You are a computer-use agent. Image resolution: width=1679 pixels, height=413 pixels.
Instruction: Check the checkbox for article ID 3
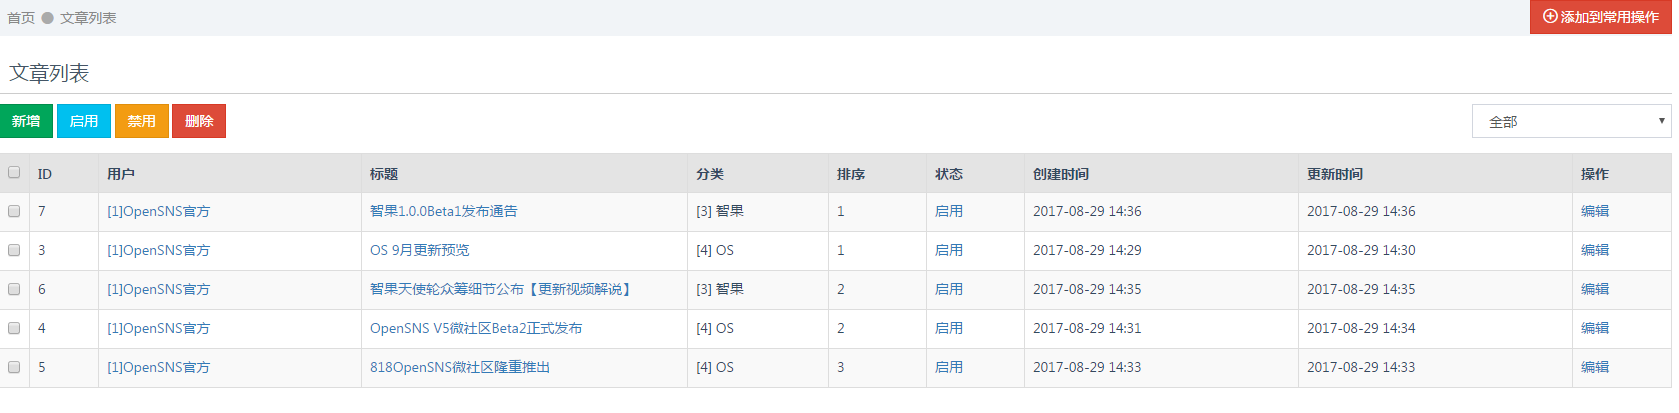14,250
